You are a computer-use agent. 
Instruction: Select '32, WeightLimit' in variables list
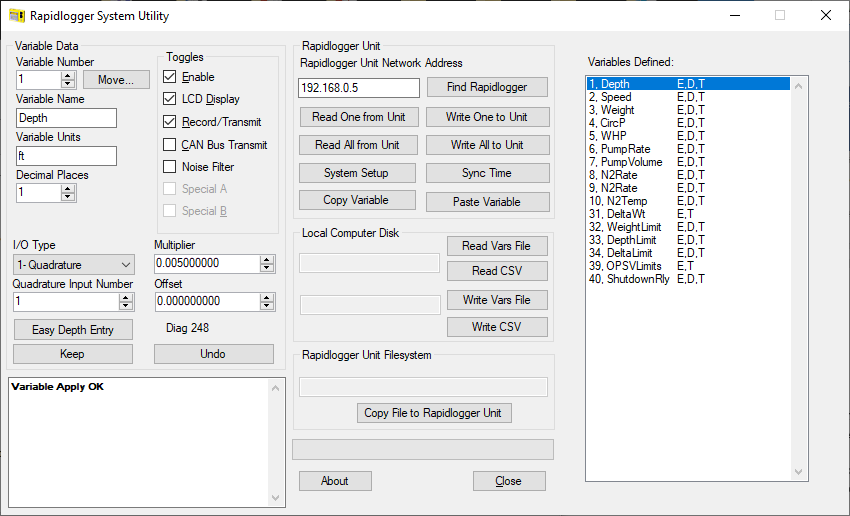688,227
